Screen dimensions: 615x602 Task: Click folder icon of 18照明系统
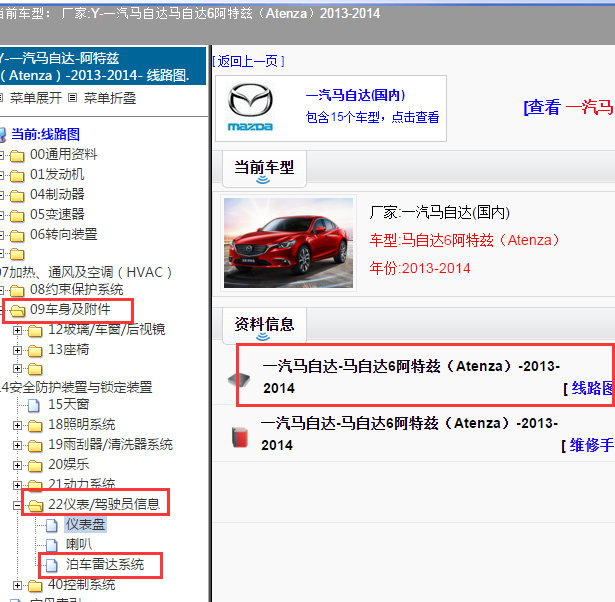[35, 426]
